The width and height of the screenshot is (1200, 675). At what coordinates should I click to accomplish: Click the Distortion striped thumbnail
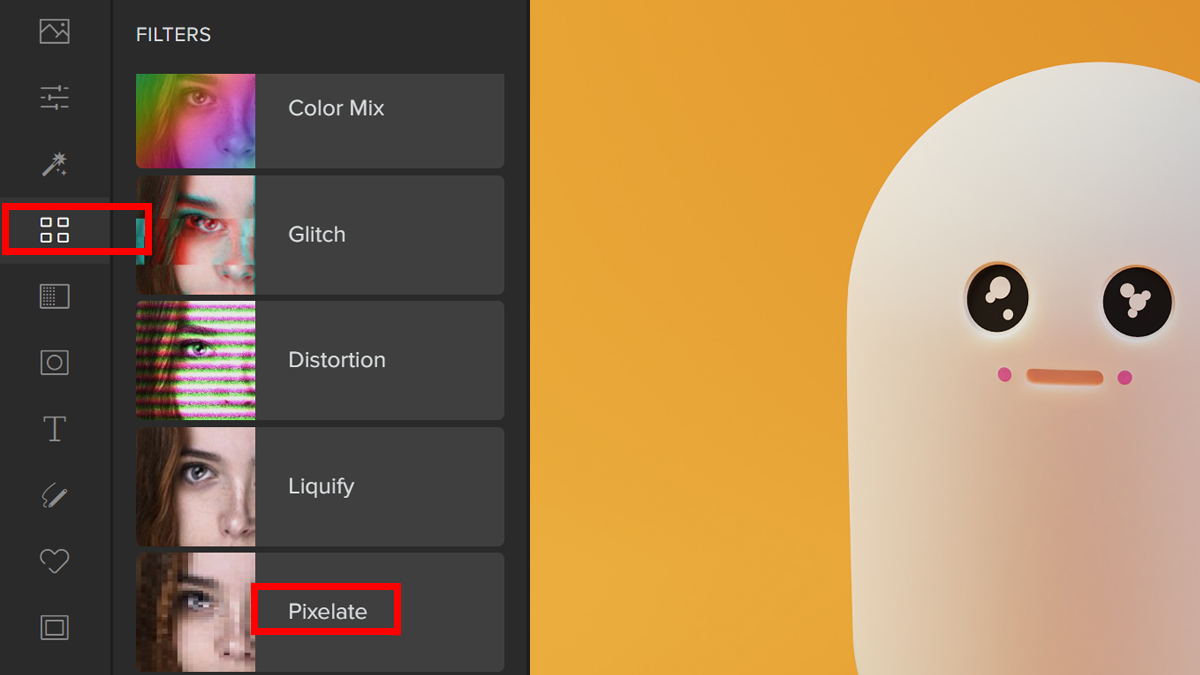coord(196,360)
